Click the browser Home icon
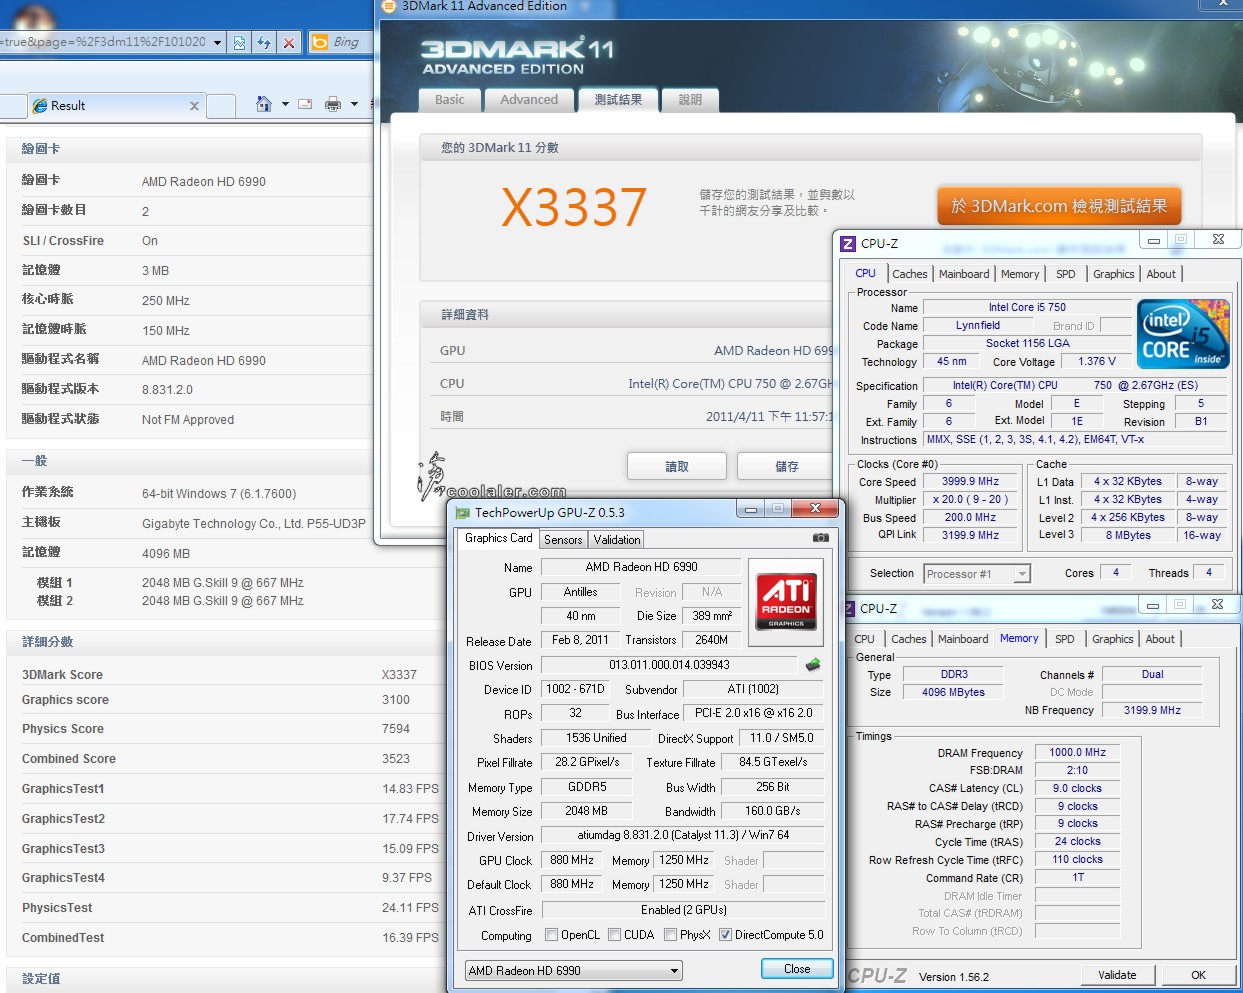Viewport: 1243px width, 993px height. [x=264, y=104]
